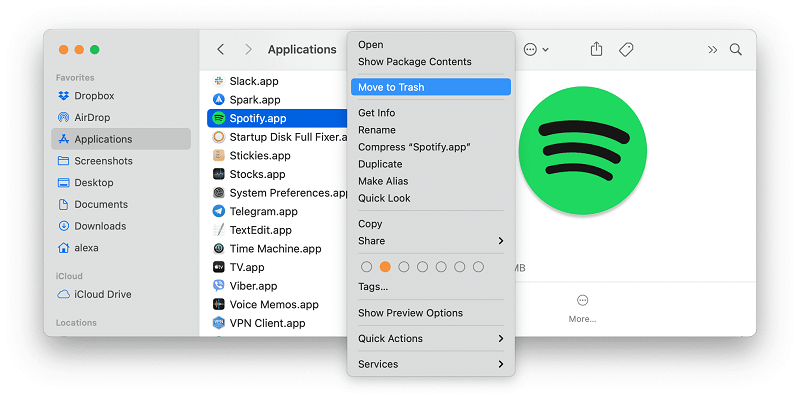
Task: Click the Spark app icon
Action: 219,100
